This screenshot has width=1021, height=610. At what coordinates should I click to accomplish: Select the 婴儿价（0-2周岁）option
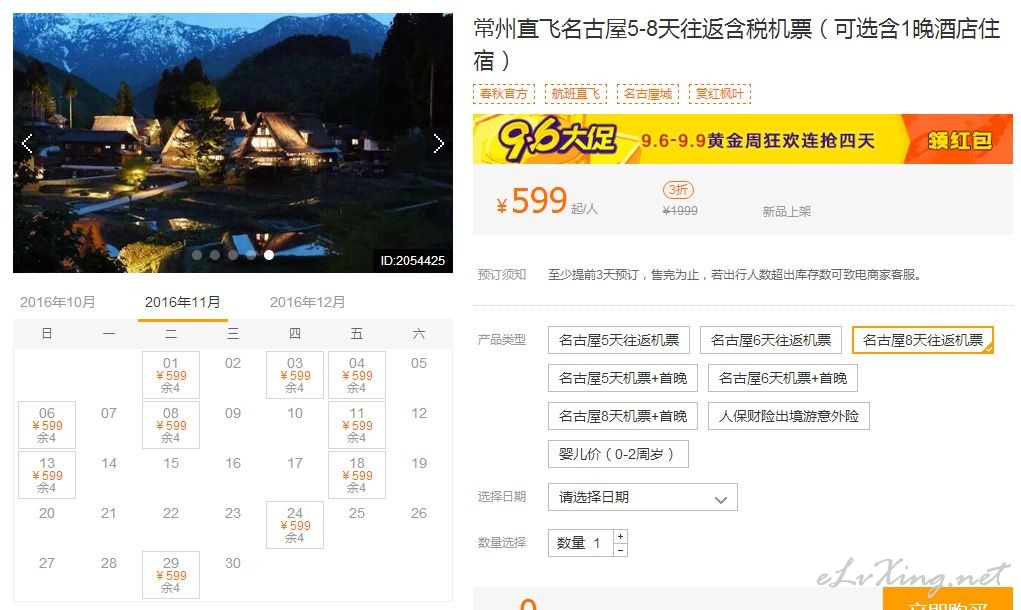tap(618, 454)
